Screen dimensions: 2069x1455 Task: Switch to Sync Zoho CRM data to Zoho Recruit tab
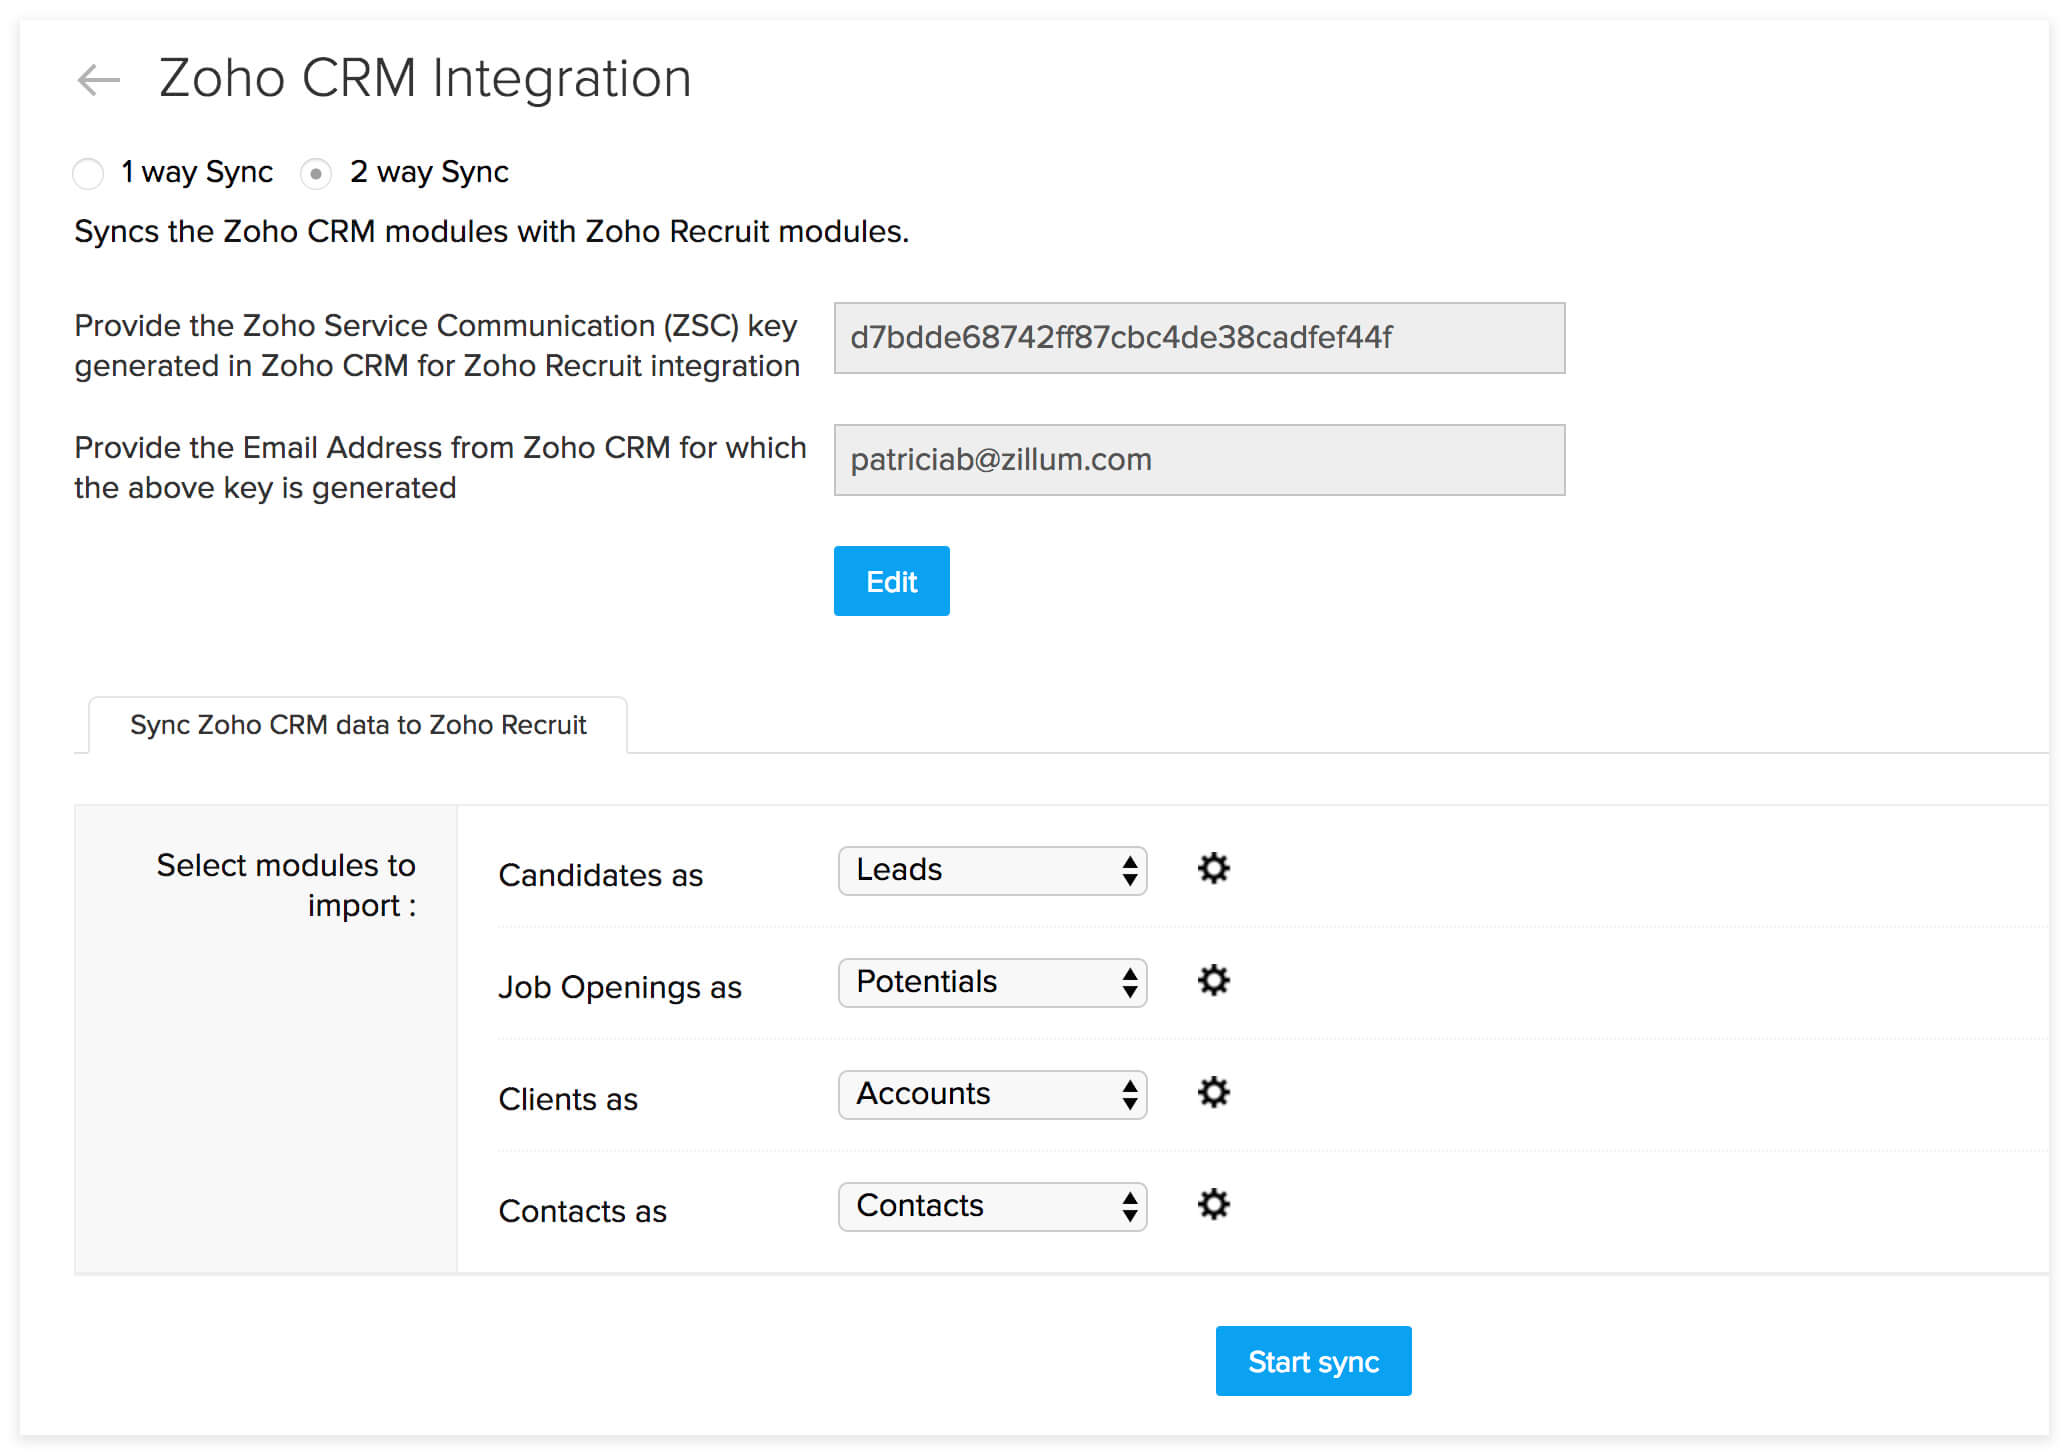[358, 725]
